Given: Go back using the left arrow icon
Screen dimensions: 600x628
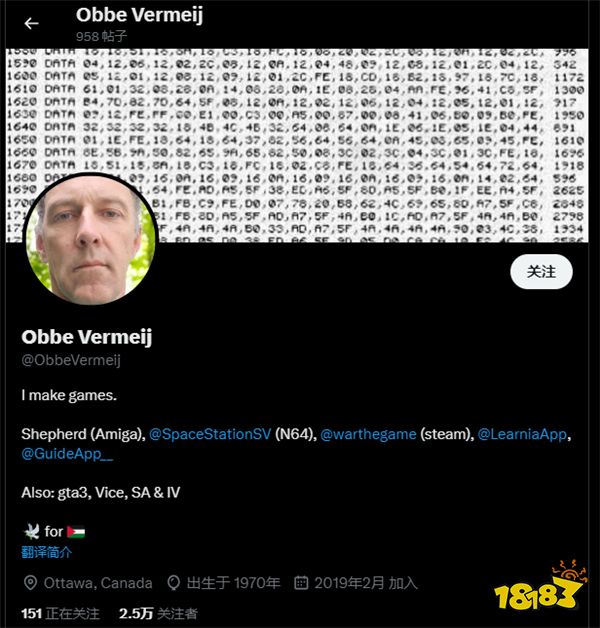Looking at the screenshot, I should click(31, 24).
